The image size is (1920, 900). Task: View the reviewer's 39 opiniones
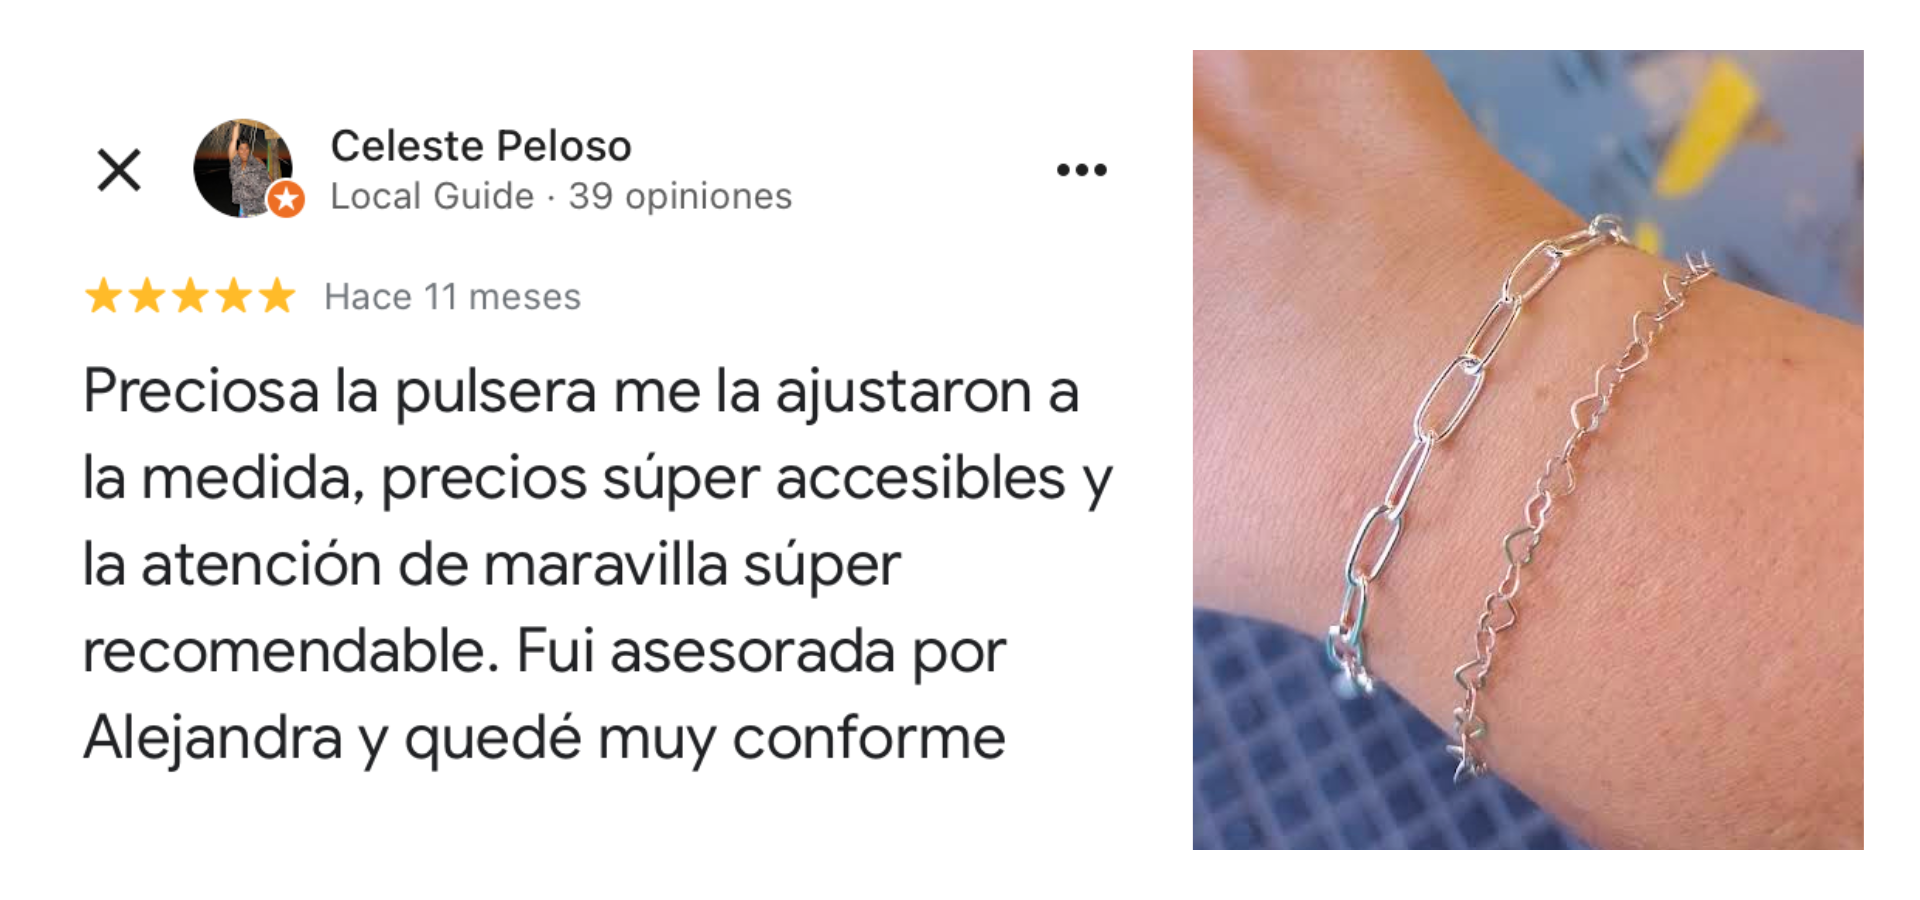[x=680, y=197]
